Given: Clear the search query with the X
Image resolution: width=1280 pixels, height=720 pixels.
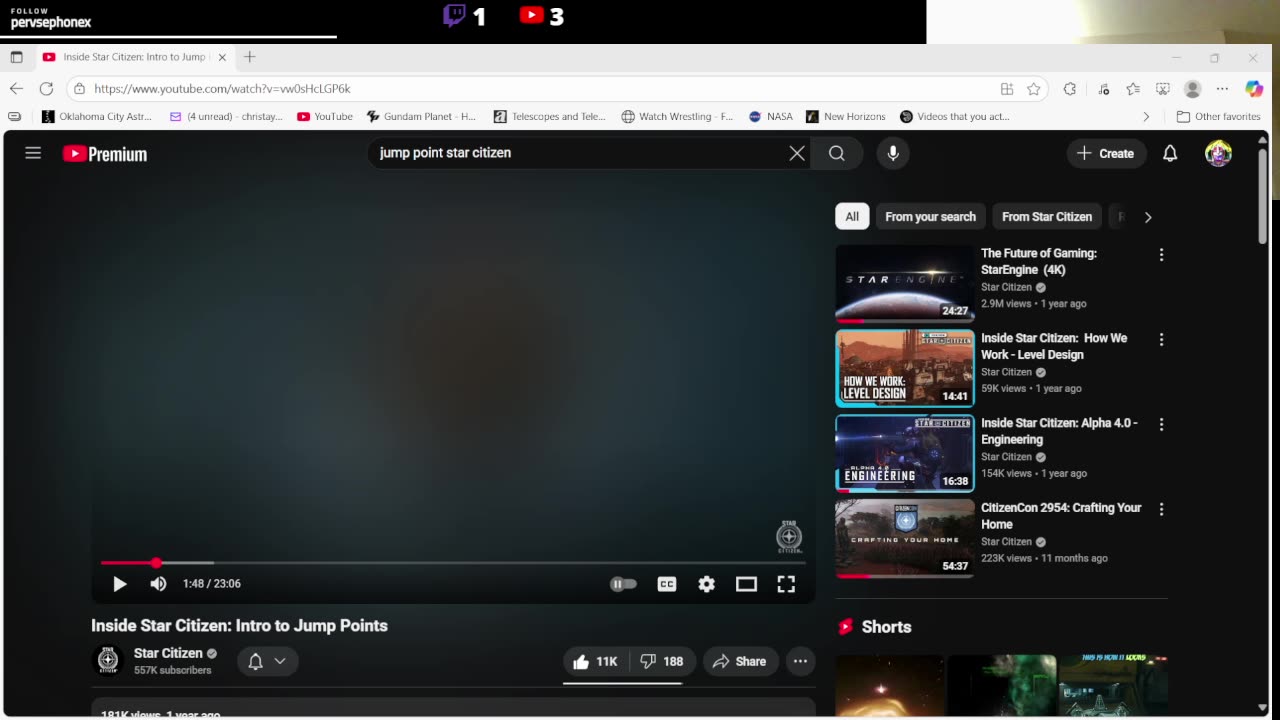Looking at the screenshot, I should click(x=797, y=153).
